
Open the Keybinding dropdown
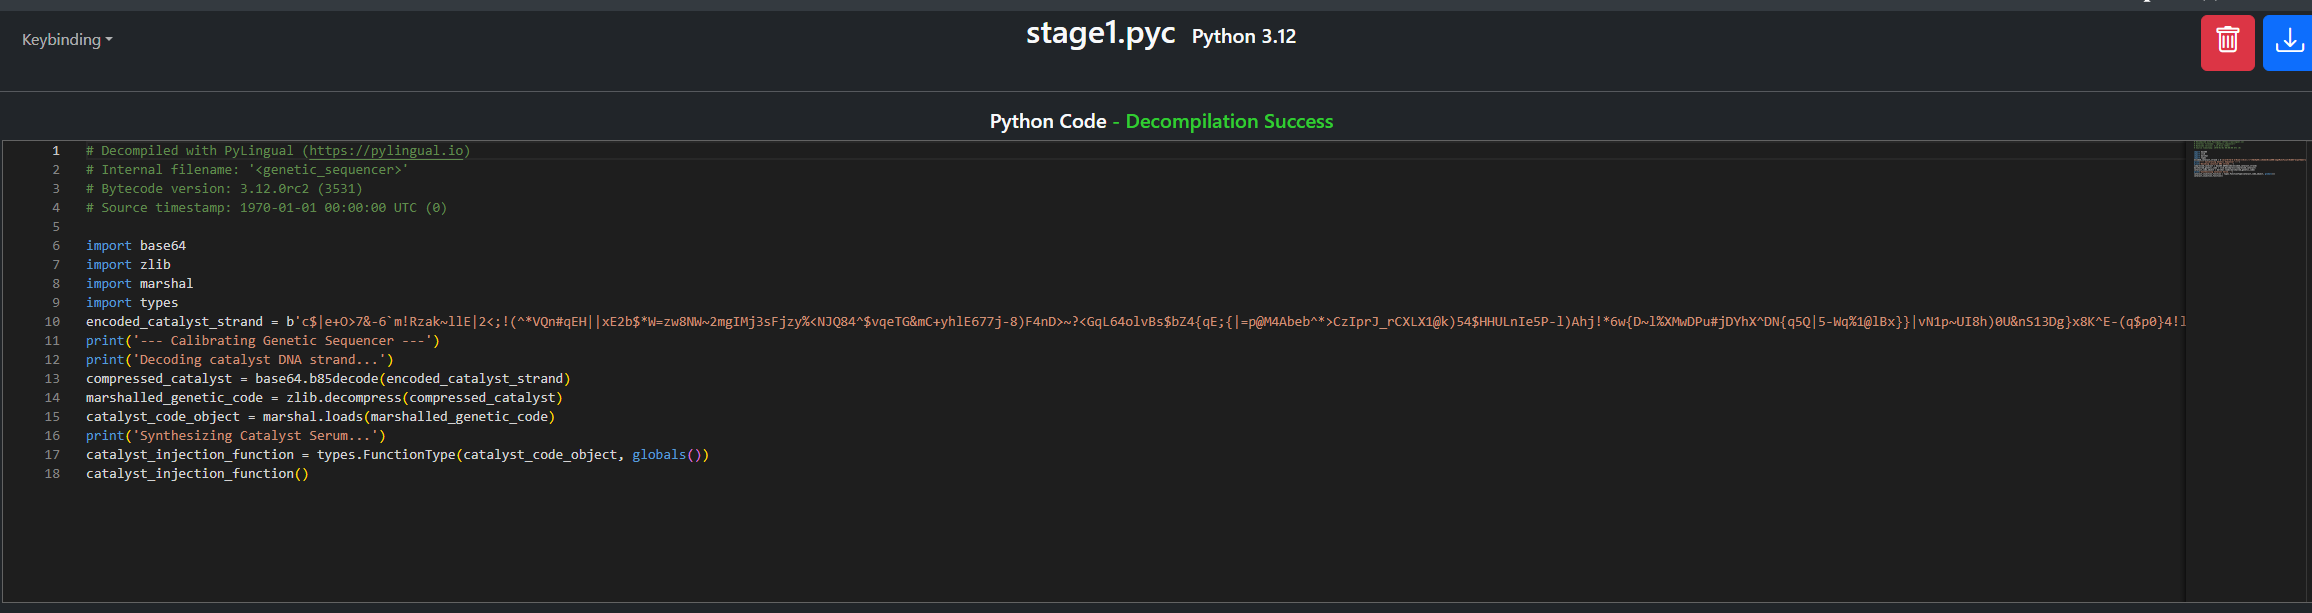(x=67, y=39)
